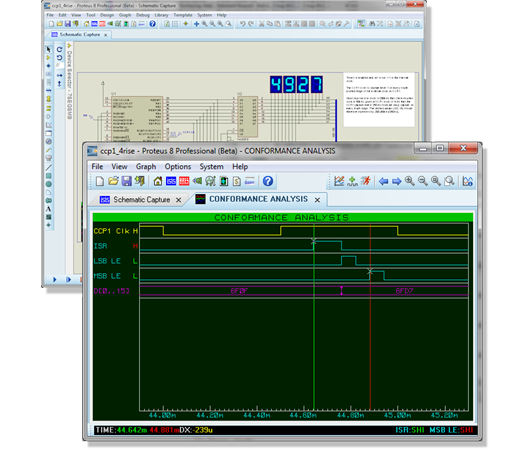Open Library menu in back Schematic Capture window
Screen dimensions: 531x450
pos(161,15)
